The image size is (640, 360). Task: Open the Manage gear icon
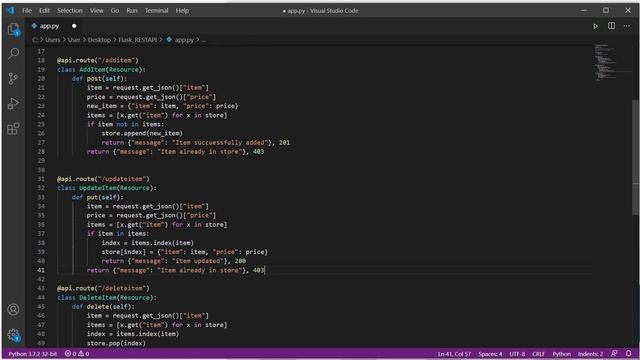13,335
